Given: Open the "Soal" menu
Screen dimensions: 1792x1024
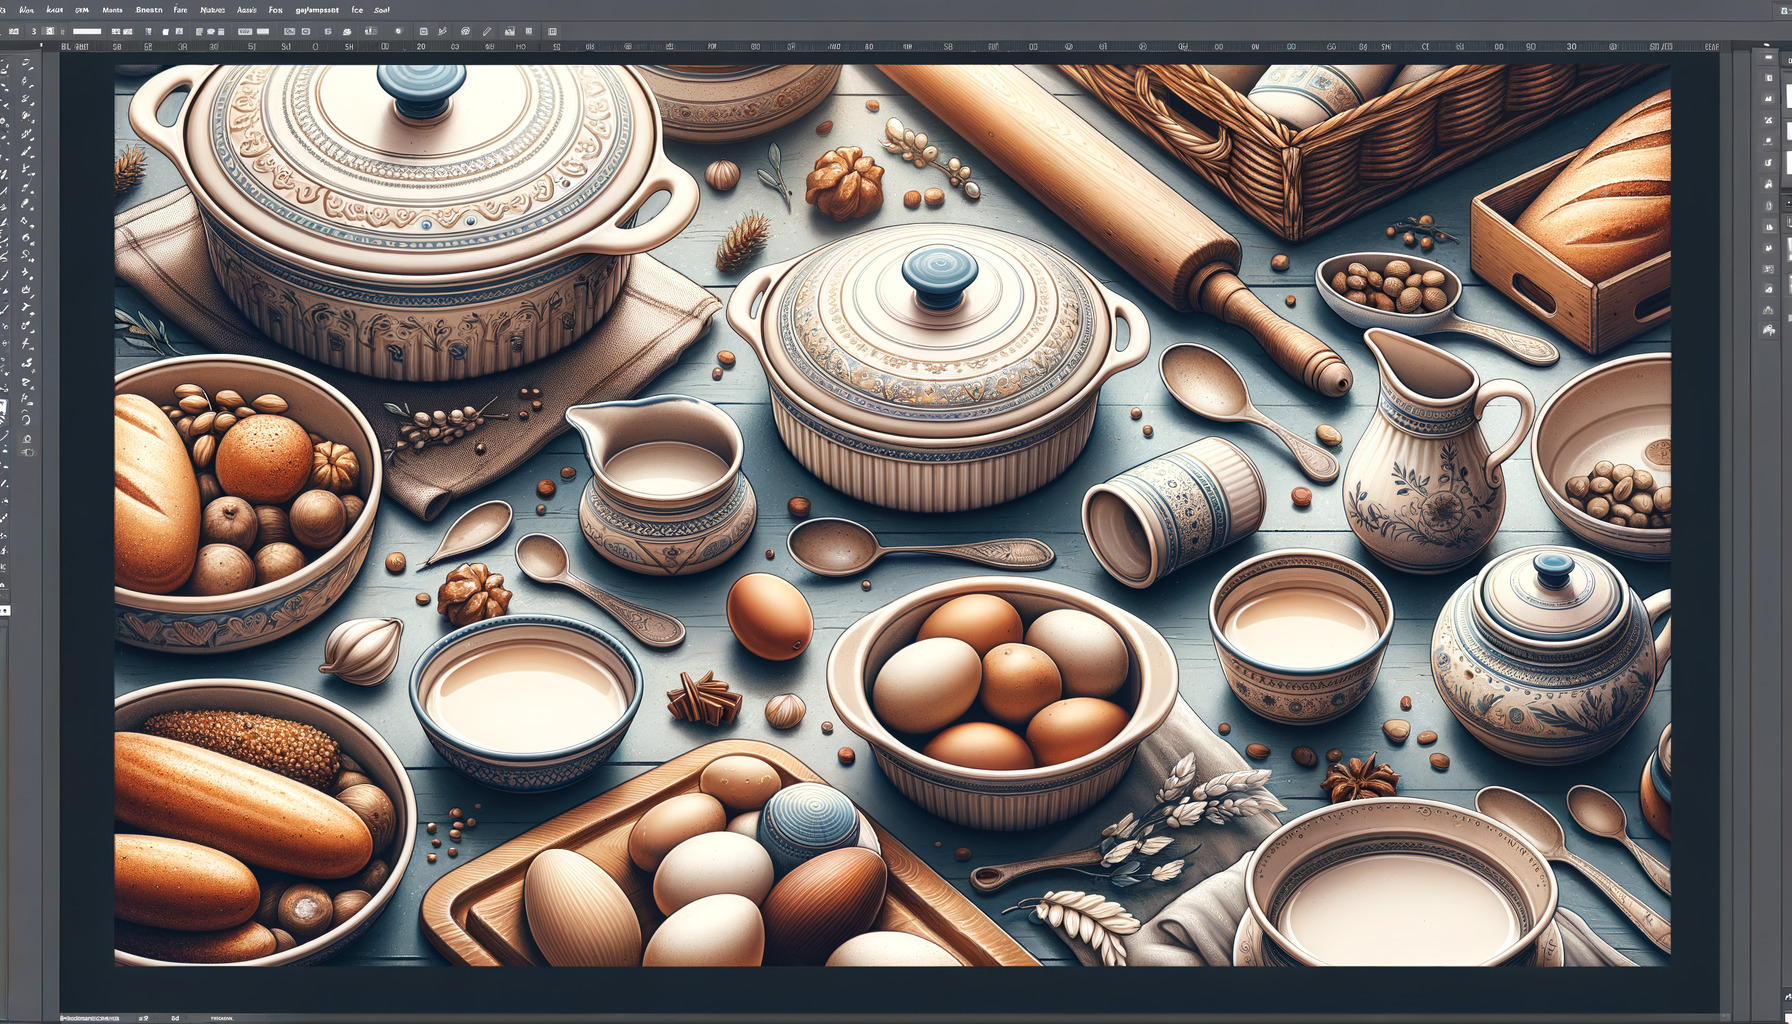Looking at the screenshot, I should (x=381, y=9).
